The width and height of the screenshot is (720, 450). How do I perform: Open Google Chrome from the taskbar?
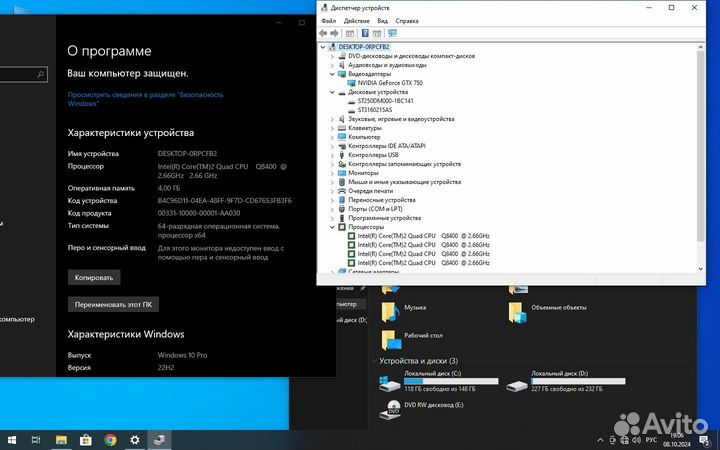click(x=109, y=439)
